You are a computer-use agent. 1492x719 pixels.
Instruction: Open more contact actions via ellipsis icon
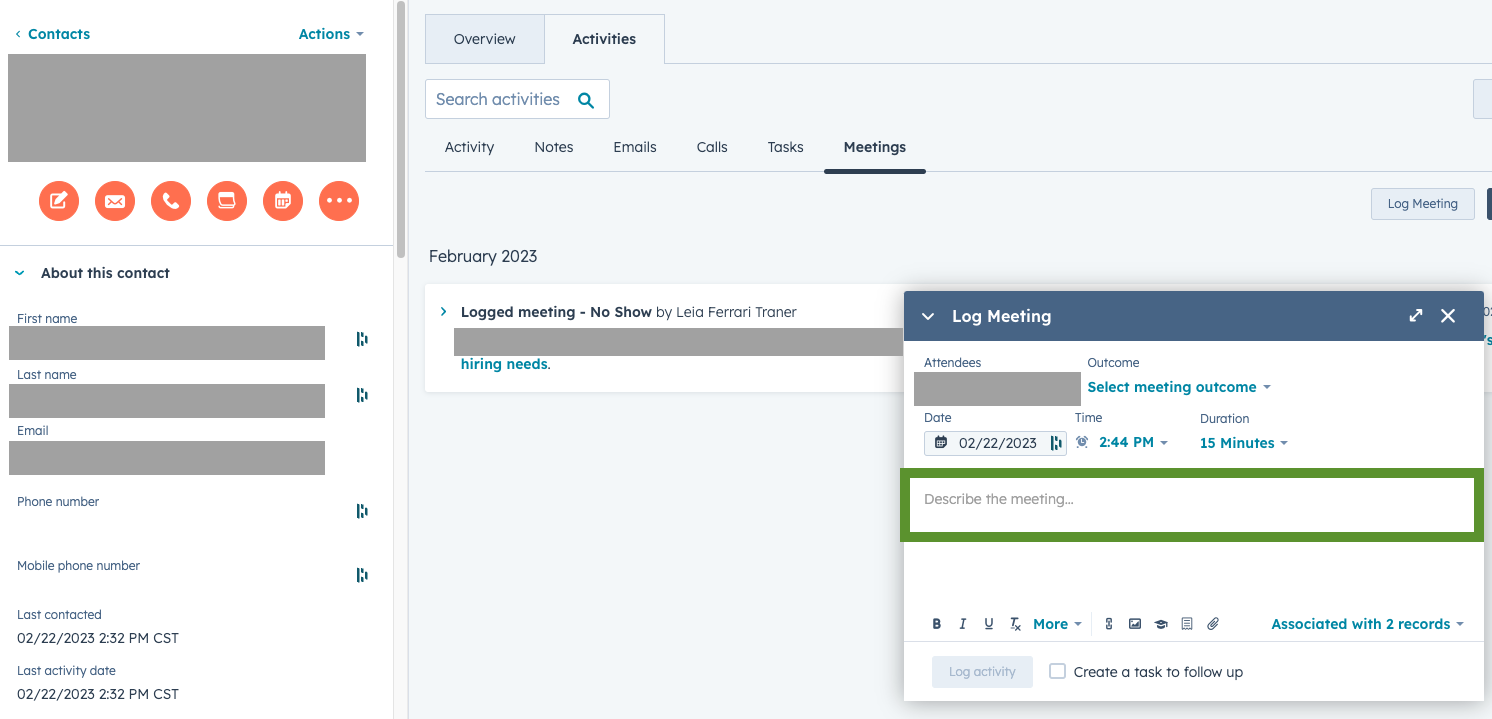[x=339, y=200]
